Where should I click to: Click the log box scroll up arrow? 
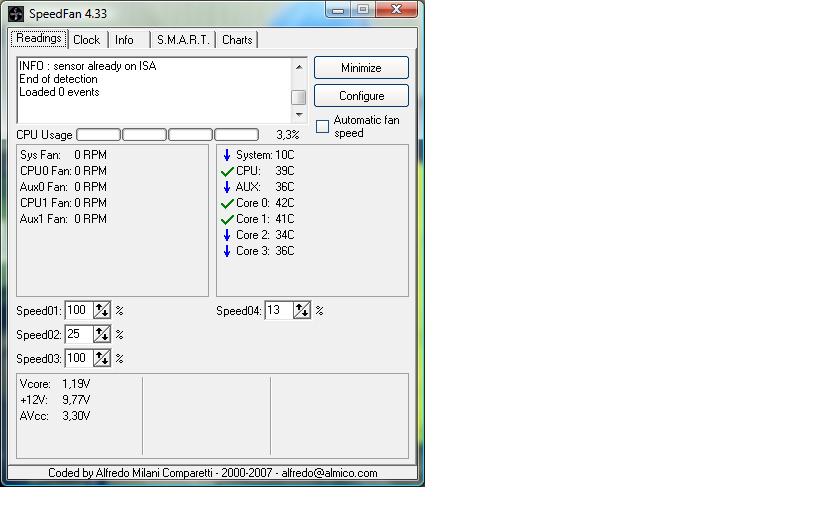[299, 67]
